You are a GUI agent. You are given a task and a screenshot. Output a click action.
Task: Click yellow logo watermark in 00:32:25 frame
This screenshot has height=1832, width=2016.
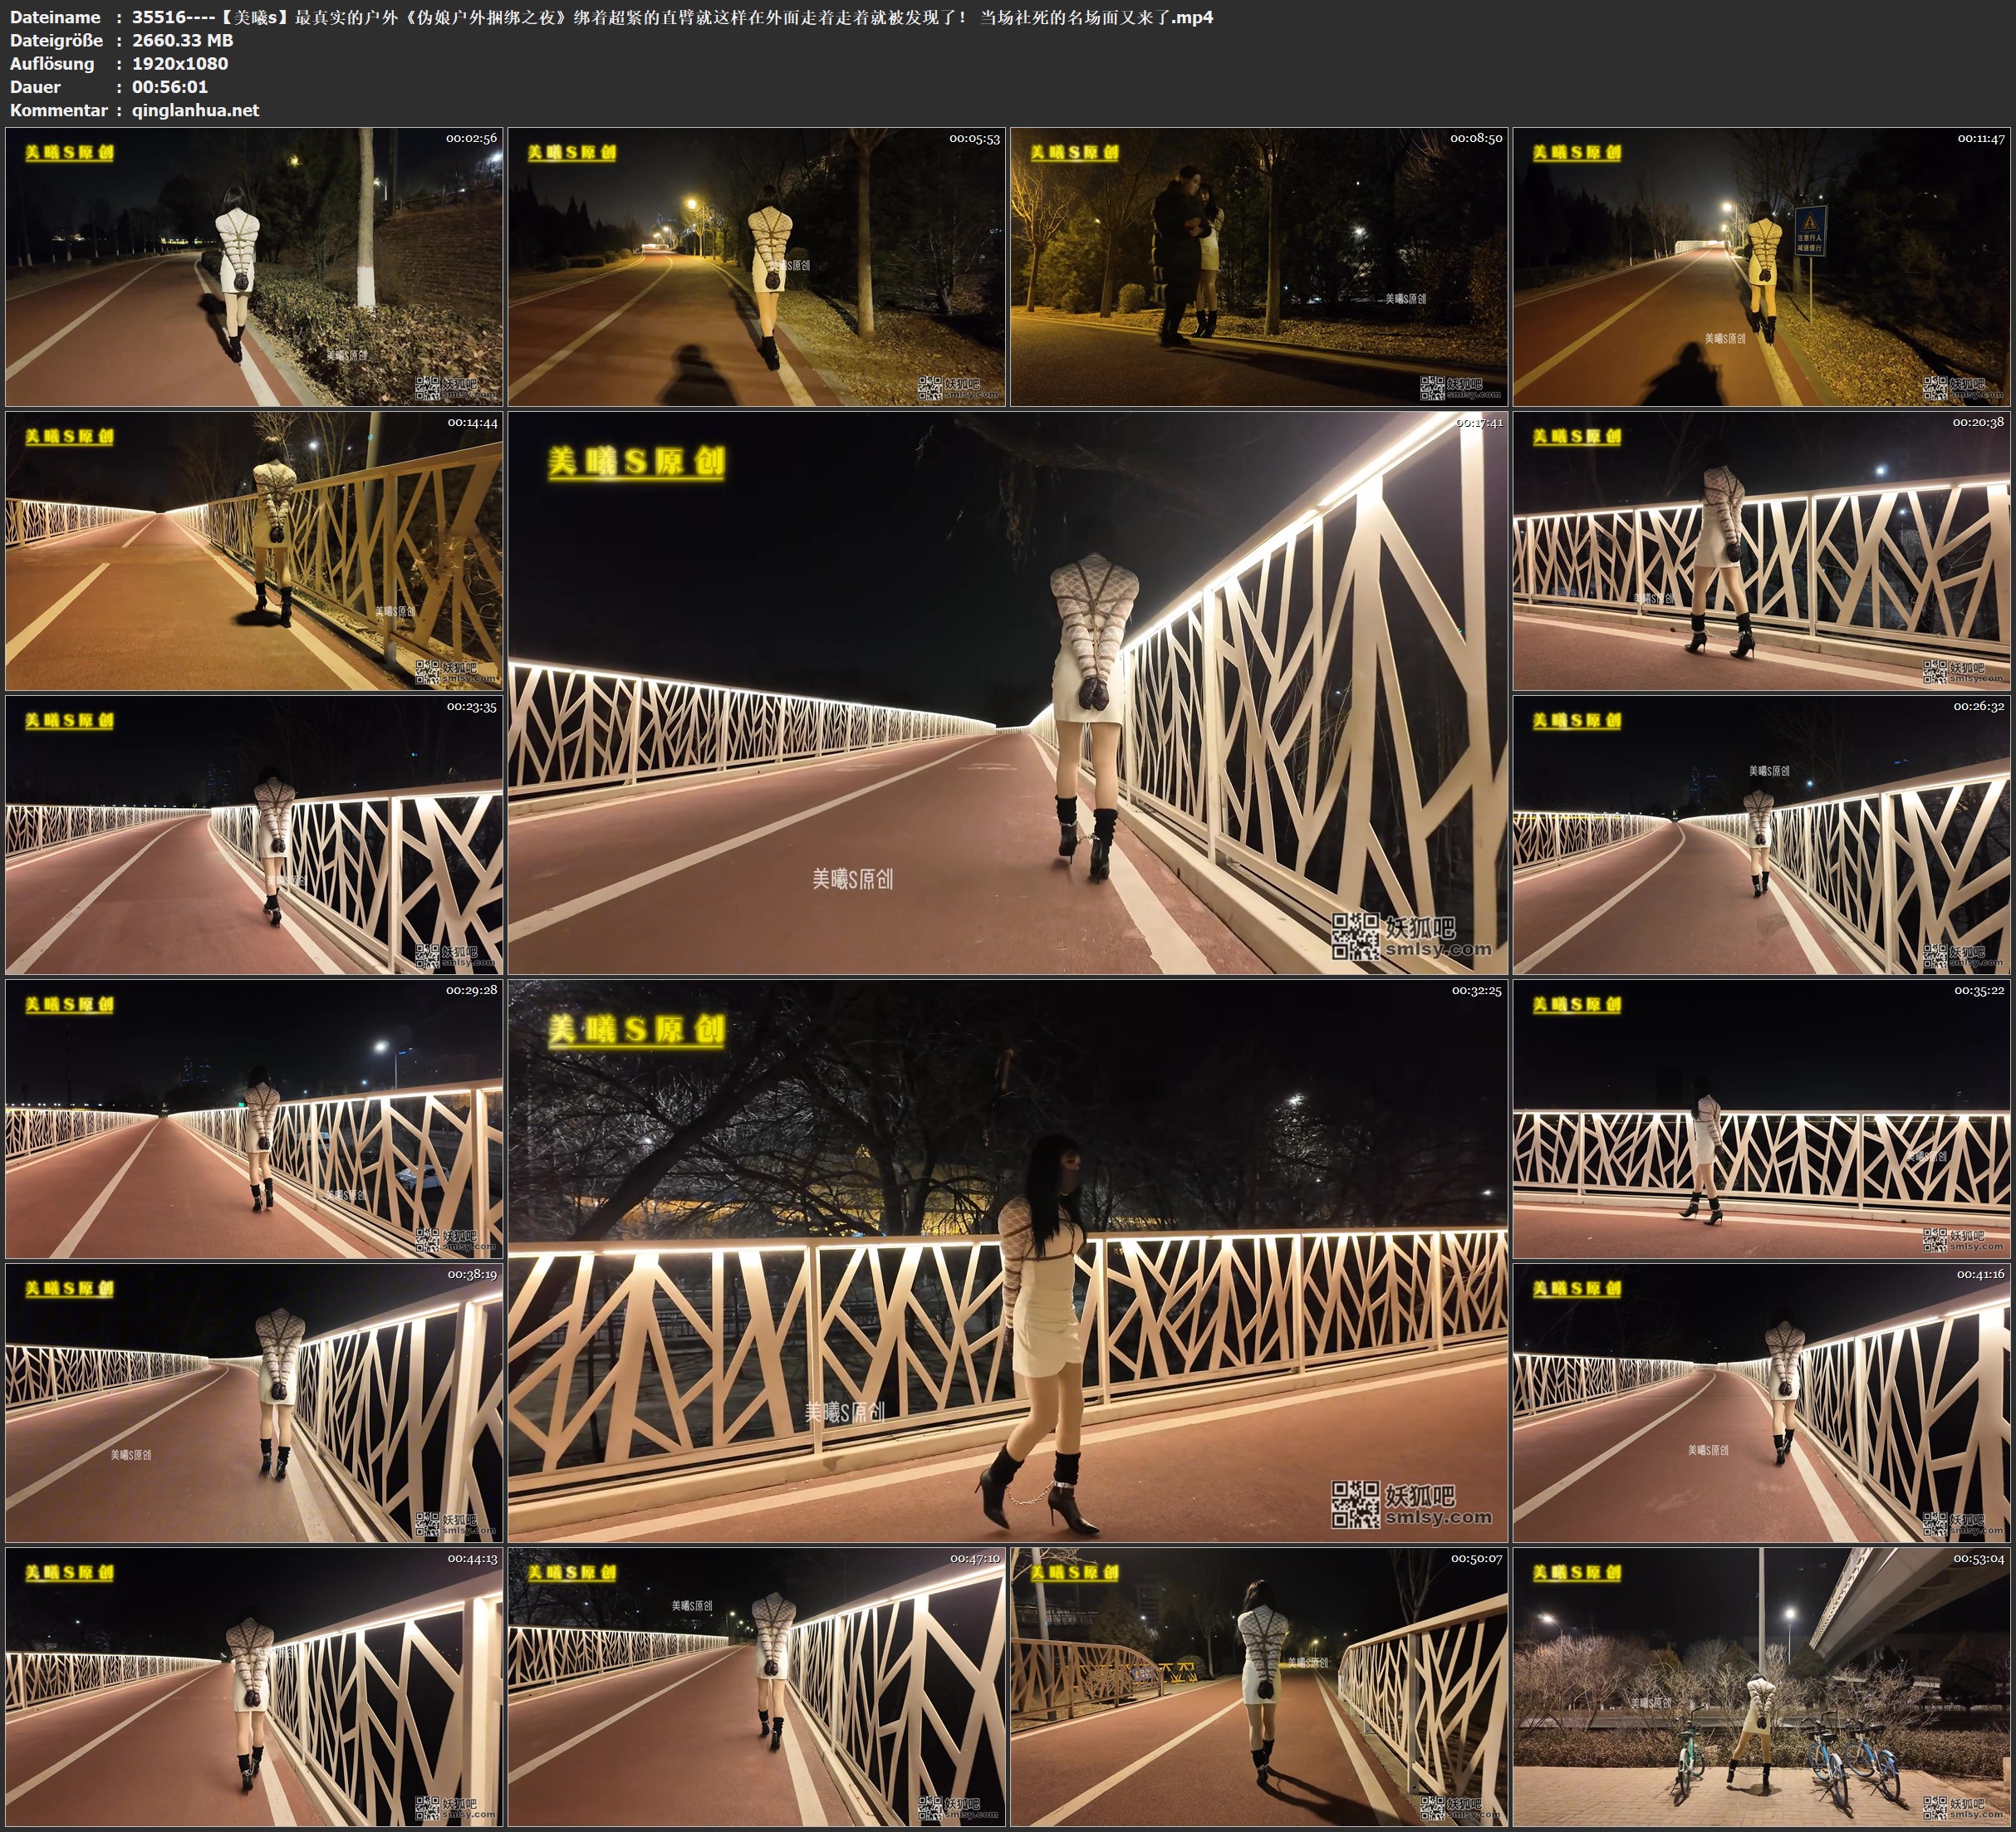click(636, 1030)
